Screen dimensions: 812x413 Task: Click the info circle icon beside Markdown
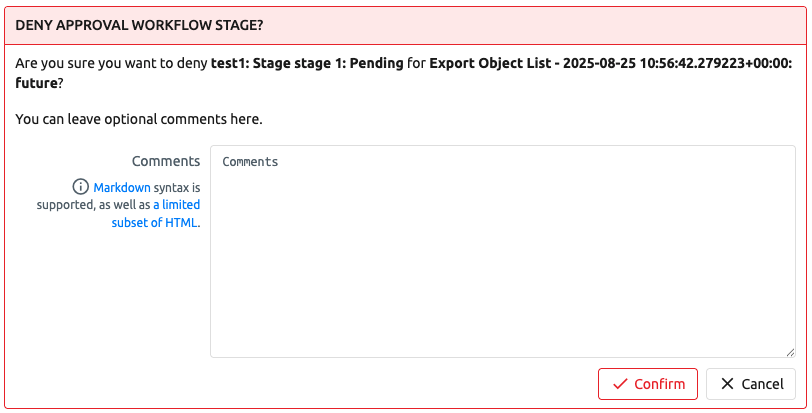[x=80, y=187]
